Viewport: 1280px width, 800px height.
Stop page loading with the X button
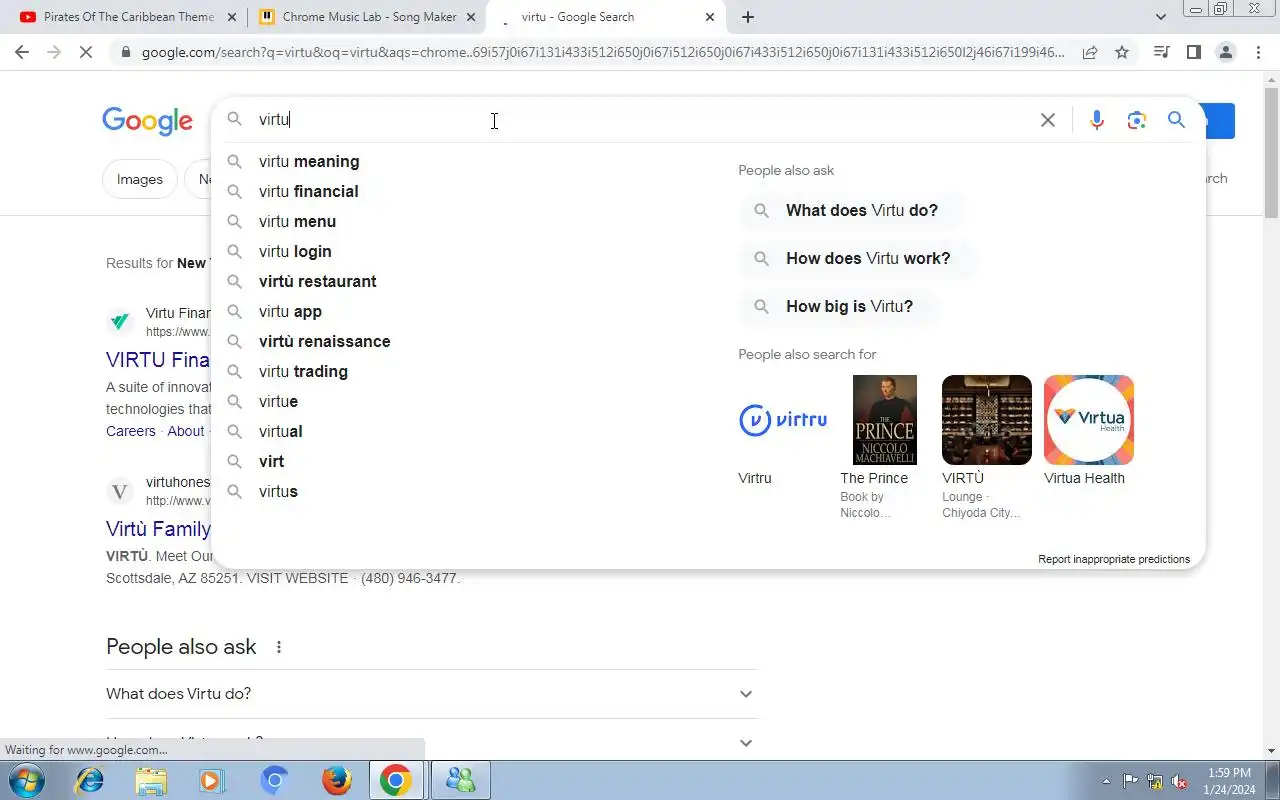[86, 52]
